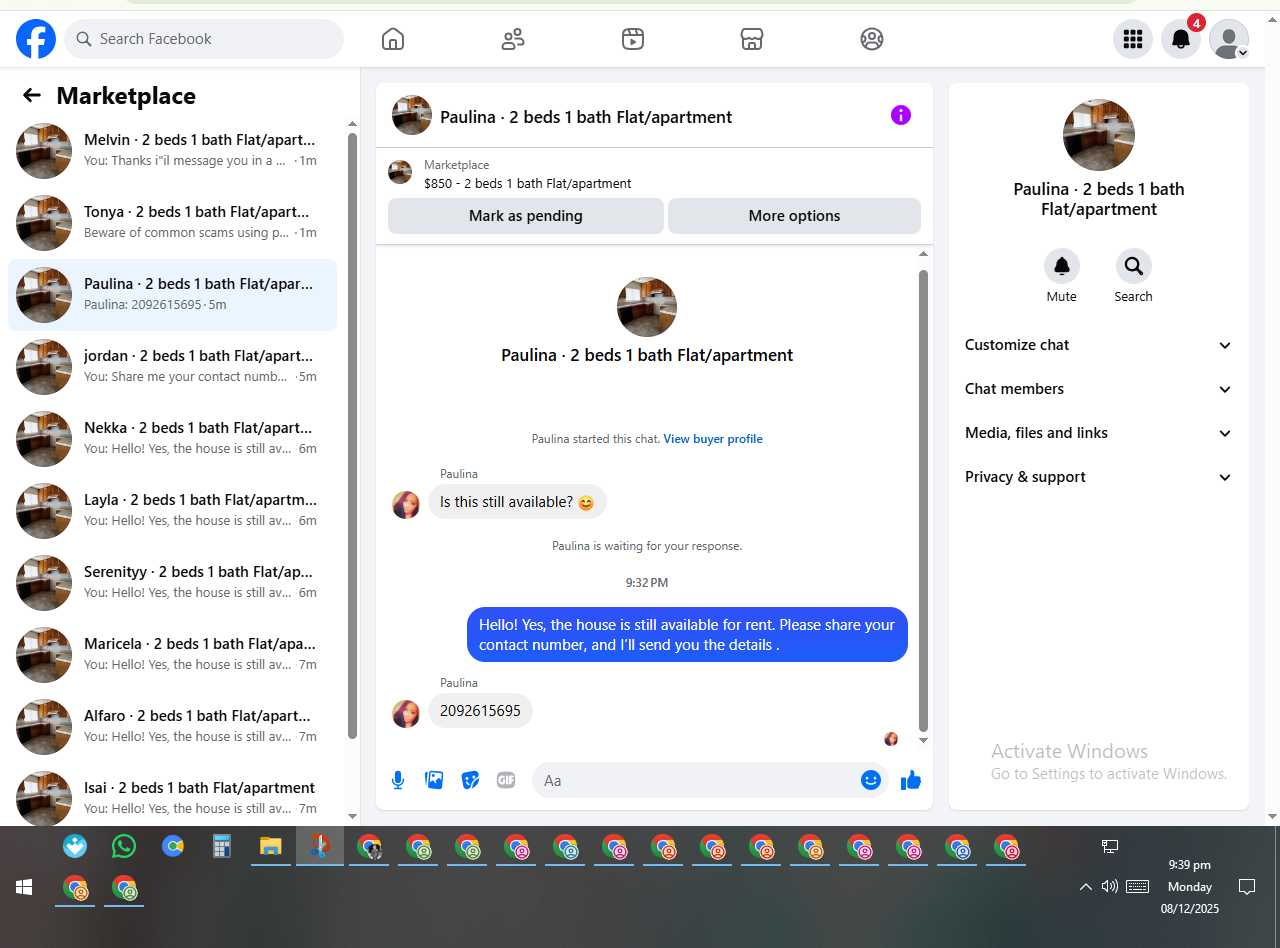
Task: Open the GIF picker
Action: [506, 780]
